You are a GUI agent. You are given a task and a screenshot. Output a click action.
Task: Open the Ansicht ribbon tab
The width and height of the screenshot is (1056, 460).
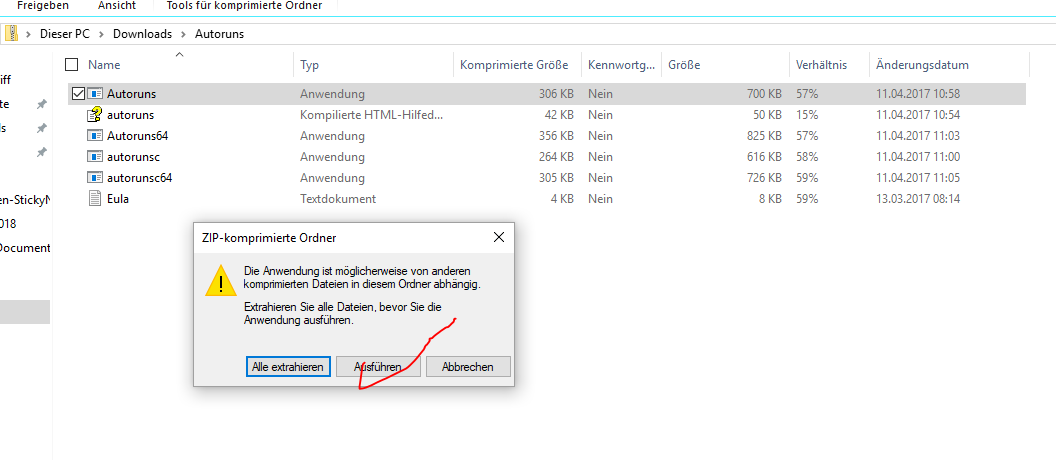(117, 5)
